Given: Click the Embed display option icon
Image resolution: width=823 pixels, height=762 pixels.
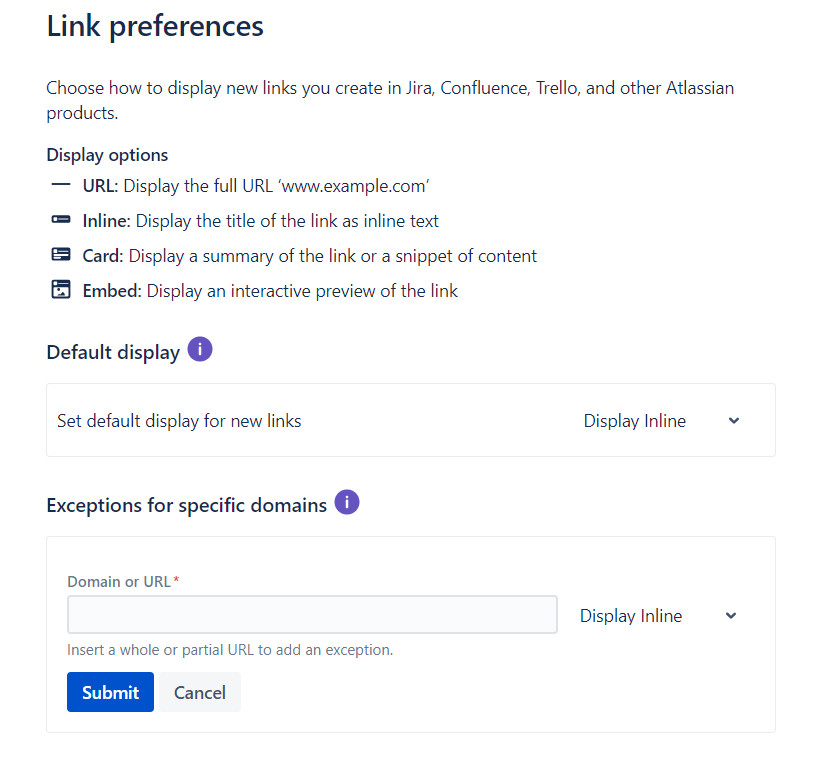Looking at the screenshot, I should coord(60,290).
